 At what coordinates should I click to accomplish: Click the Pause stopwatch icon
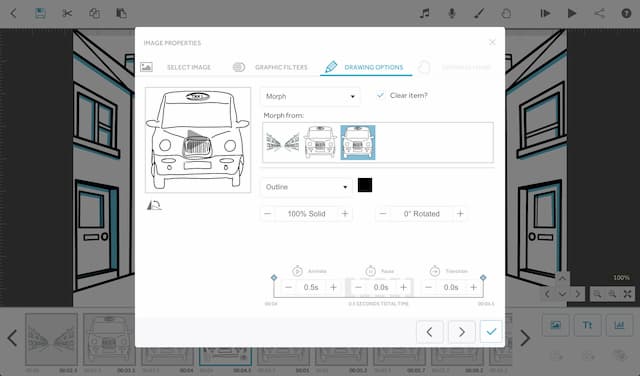tap(370, 271)
